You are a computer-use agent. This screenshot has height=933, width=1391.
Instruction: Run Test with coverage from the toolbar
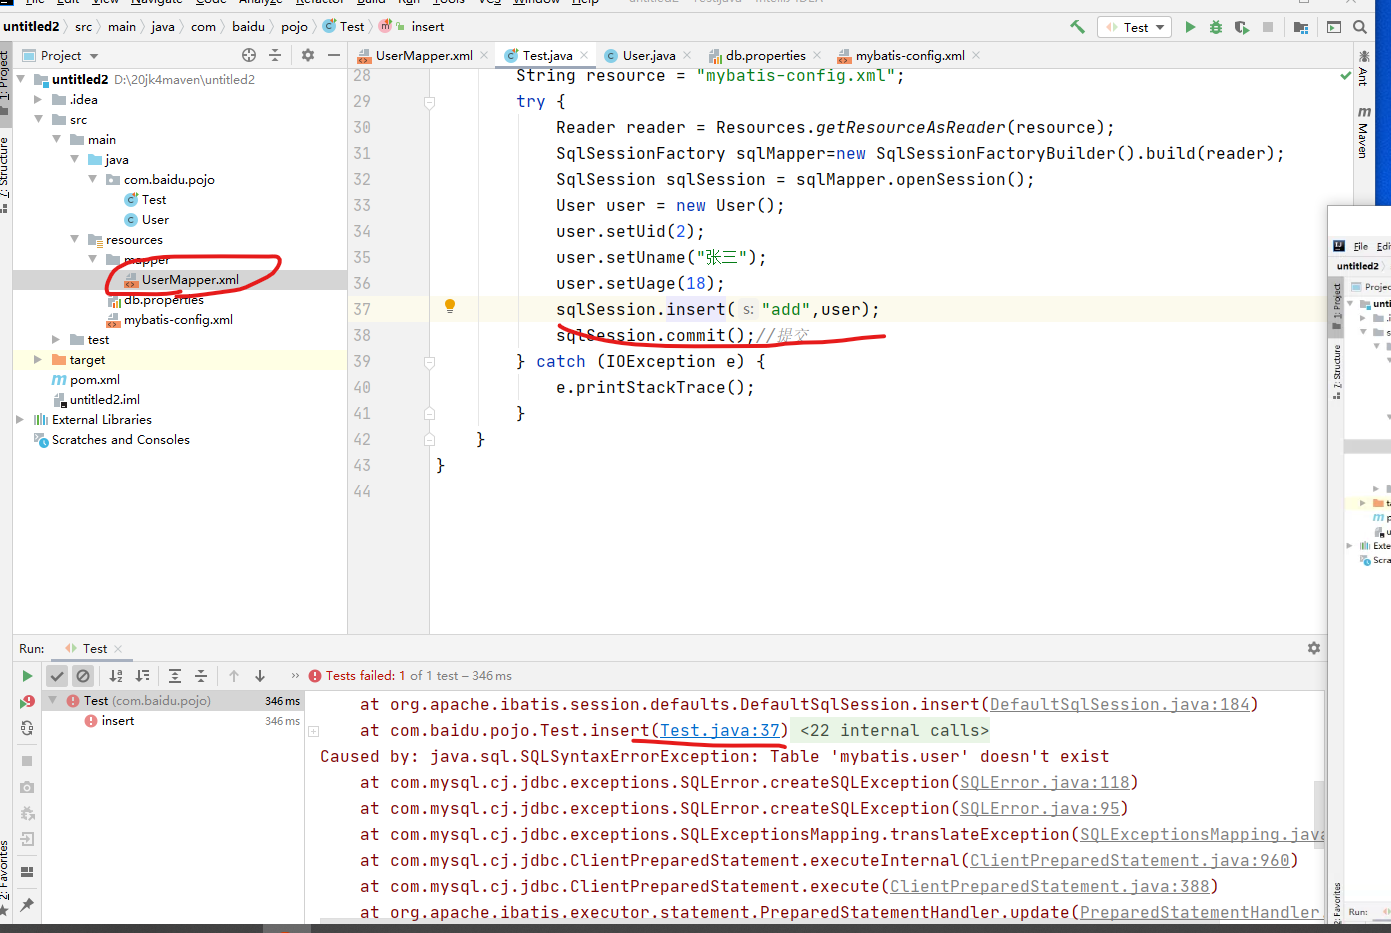click(1242, 27)
